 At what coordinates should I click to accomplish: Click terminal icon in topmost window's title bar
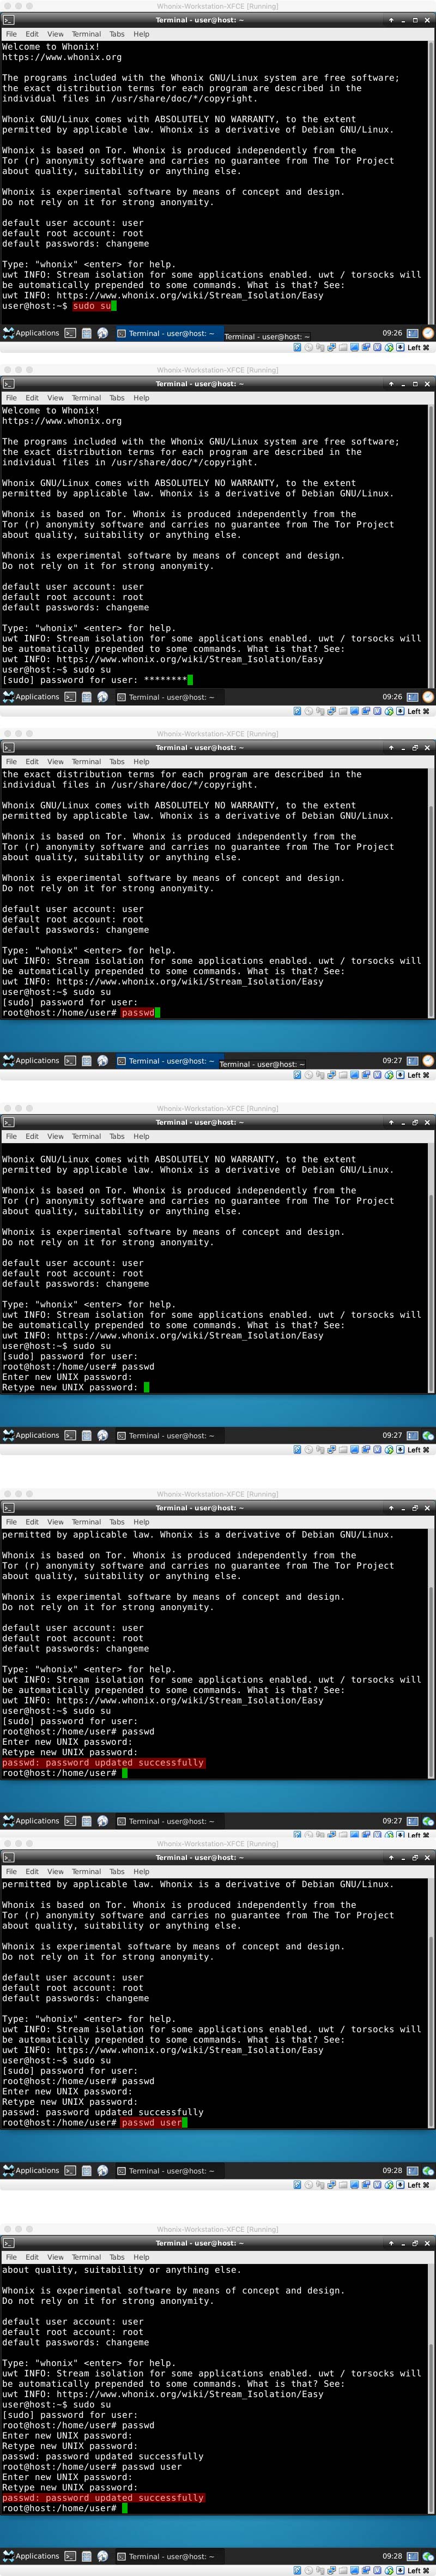[x=8, y=20]
